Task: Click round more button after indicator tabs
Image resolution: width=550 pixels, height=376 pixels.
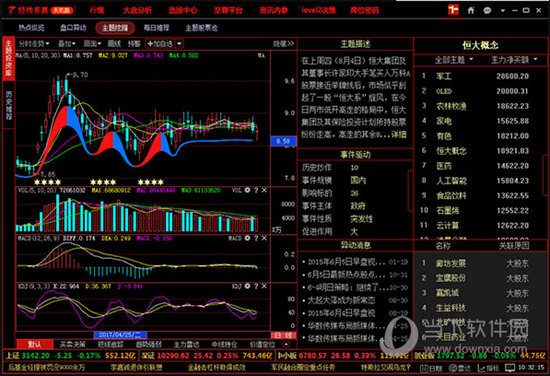Action: pyautogui.click(x=286, y=344)
